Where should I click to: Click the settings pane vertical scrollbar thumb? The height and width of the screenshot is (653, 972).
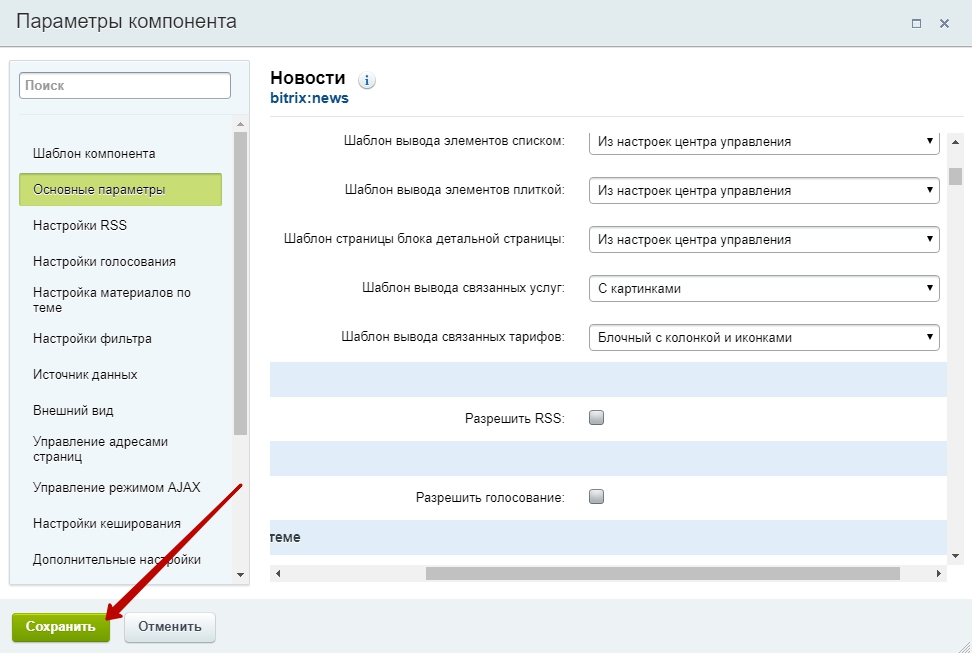click(x=955, y=176)
